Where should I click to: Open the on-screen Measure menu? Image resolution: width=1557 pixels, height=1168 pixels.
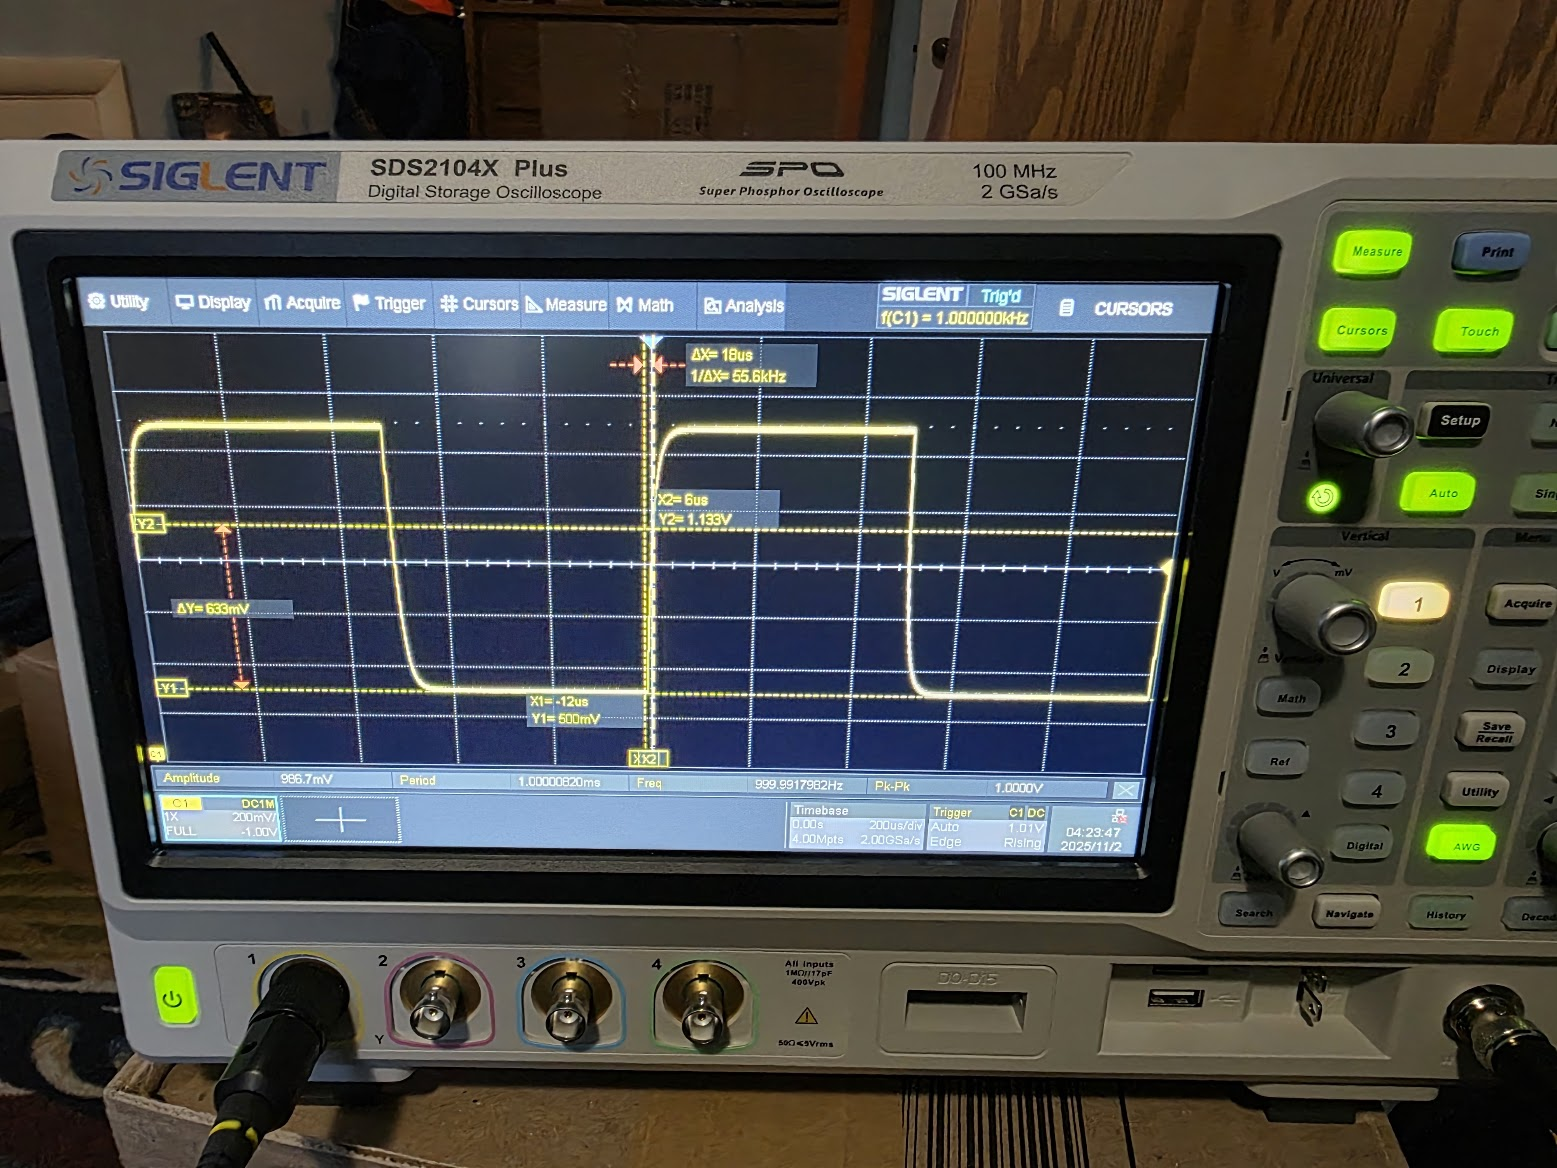click(566, 305)
